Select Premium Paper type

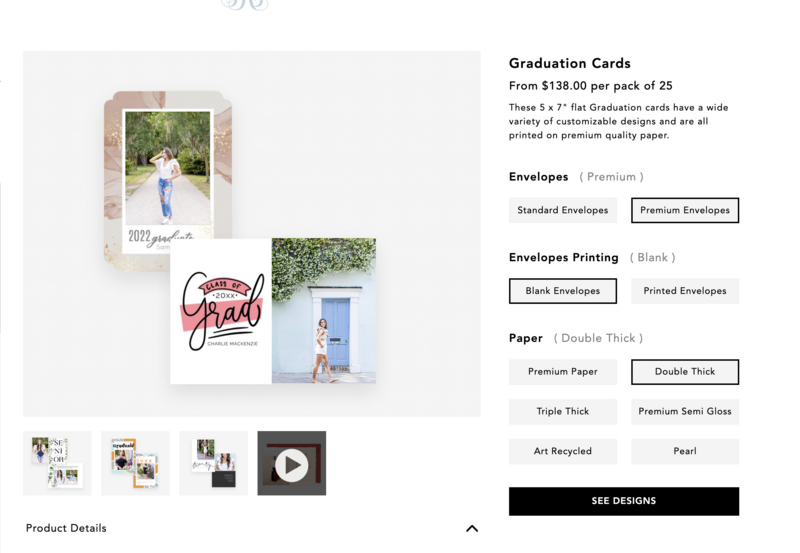(563, 372)
